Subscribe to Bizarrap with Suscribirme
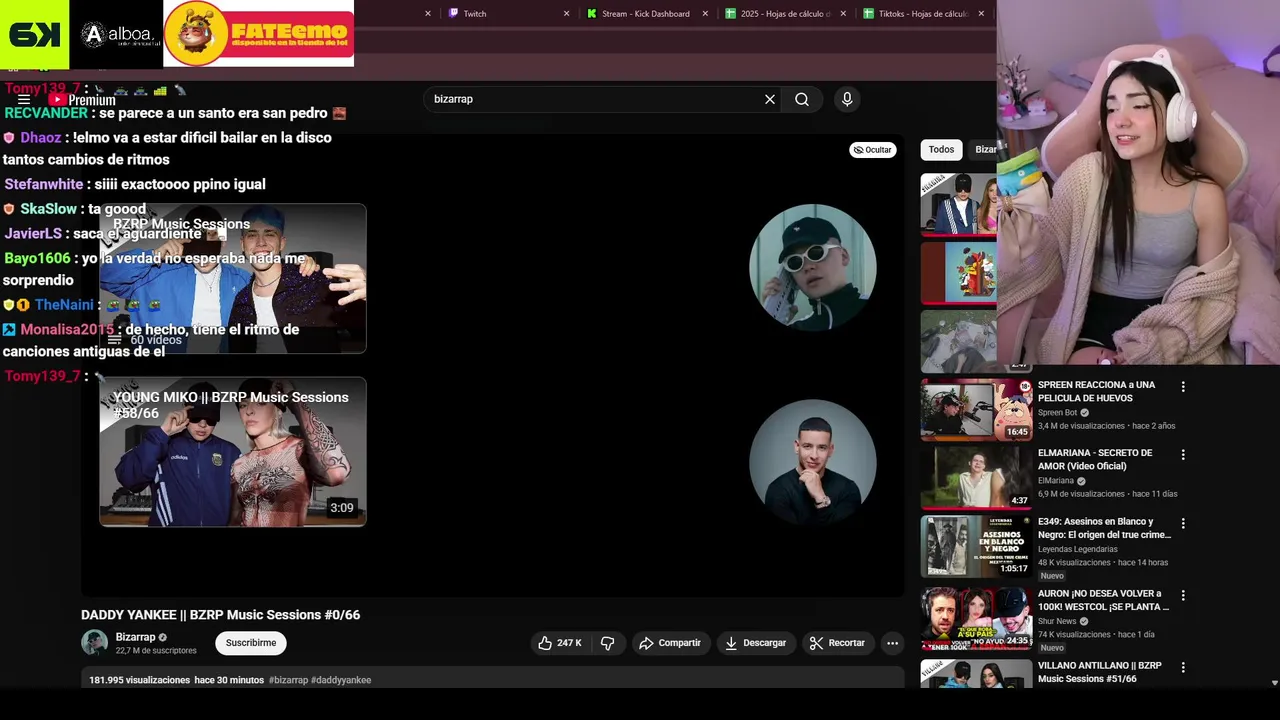Screen dimensions: 1280x720 click(x=251, y=643)
